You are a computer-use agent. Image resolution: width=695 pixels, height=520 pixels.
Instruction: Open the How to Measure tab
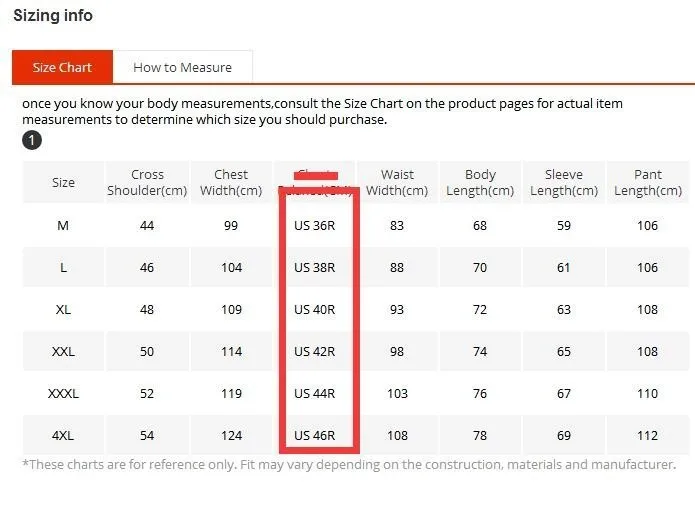click(183, 67)
